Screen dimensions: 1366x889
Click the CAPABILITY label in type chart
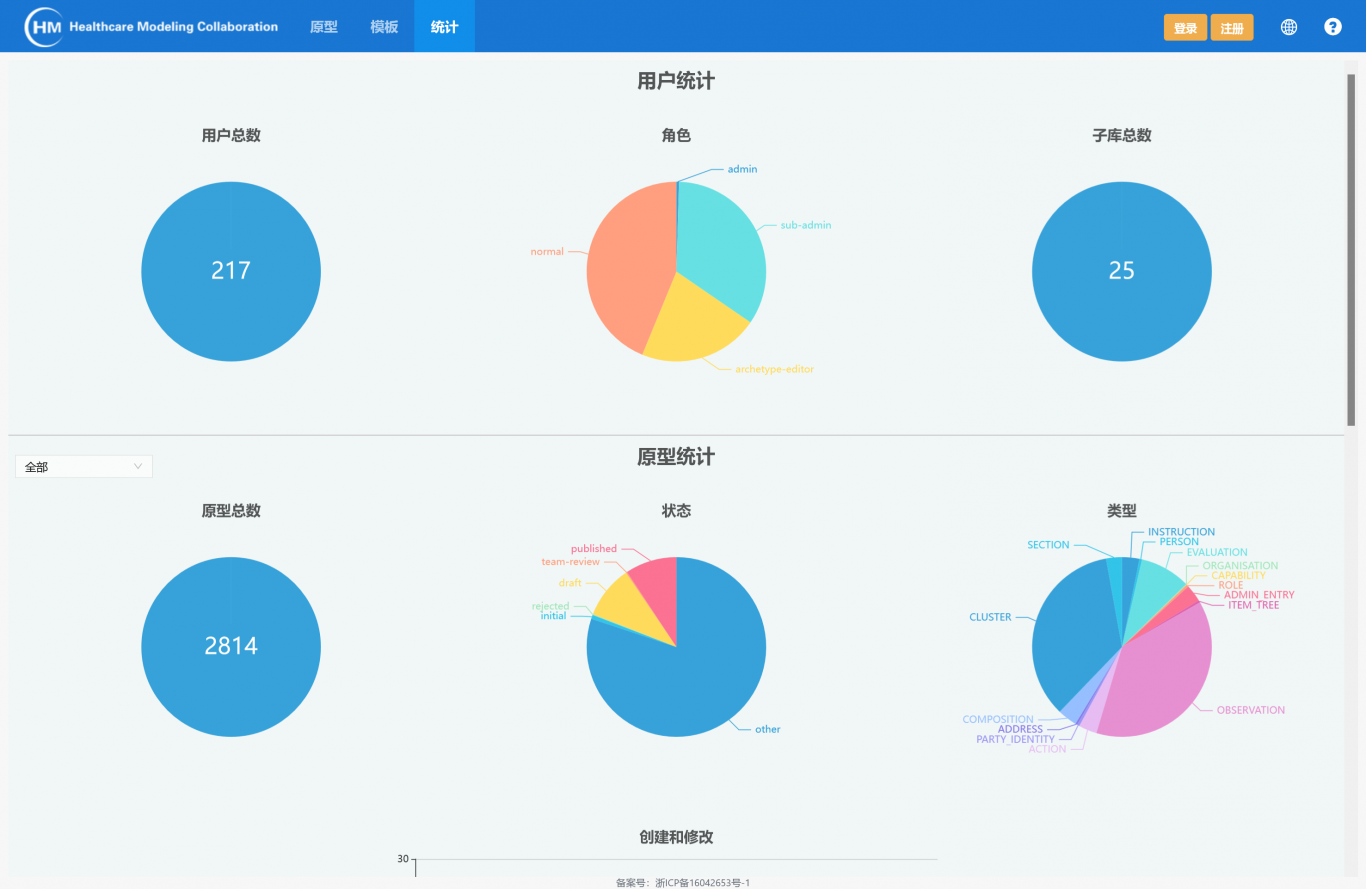[x=1238, y=575]
